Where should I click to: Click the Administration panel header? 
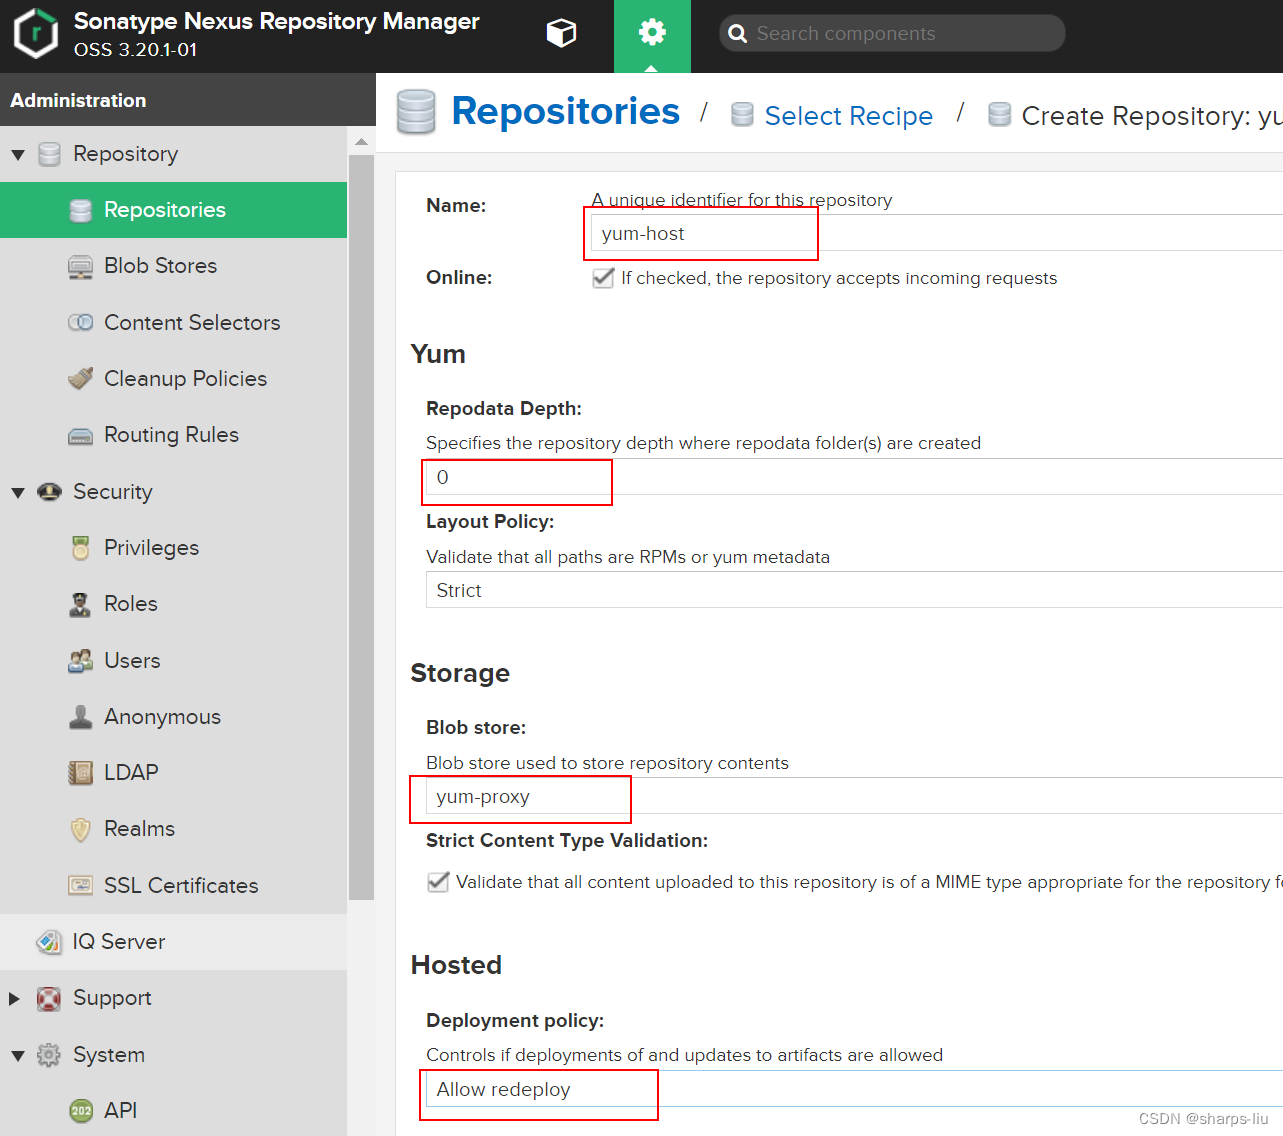coord(188,100)
